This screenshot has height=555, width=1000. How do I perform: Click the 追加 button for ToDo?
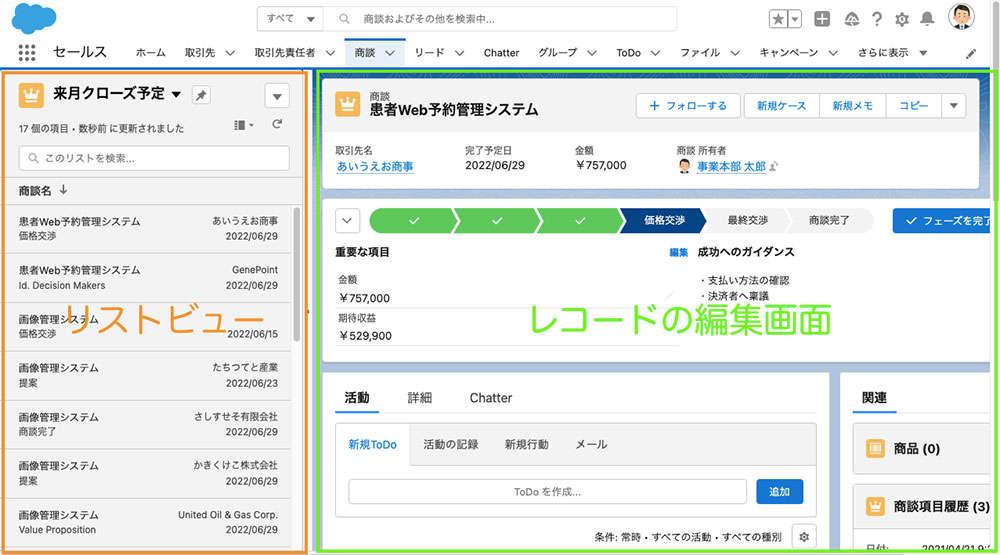(x=779, y=491)
